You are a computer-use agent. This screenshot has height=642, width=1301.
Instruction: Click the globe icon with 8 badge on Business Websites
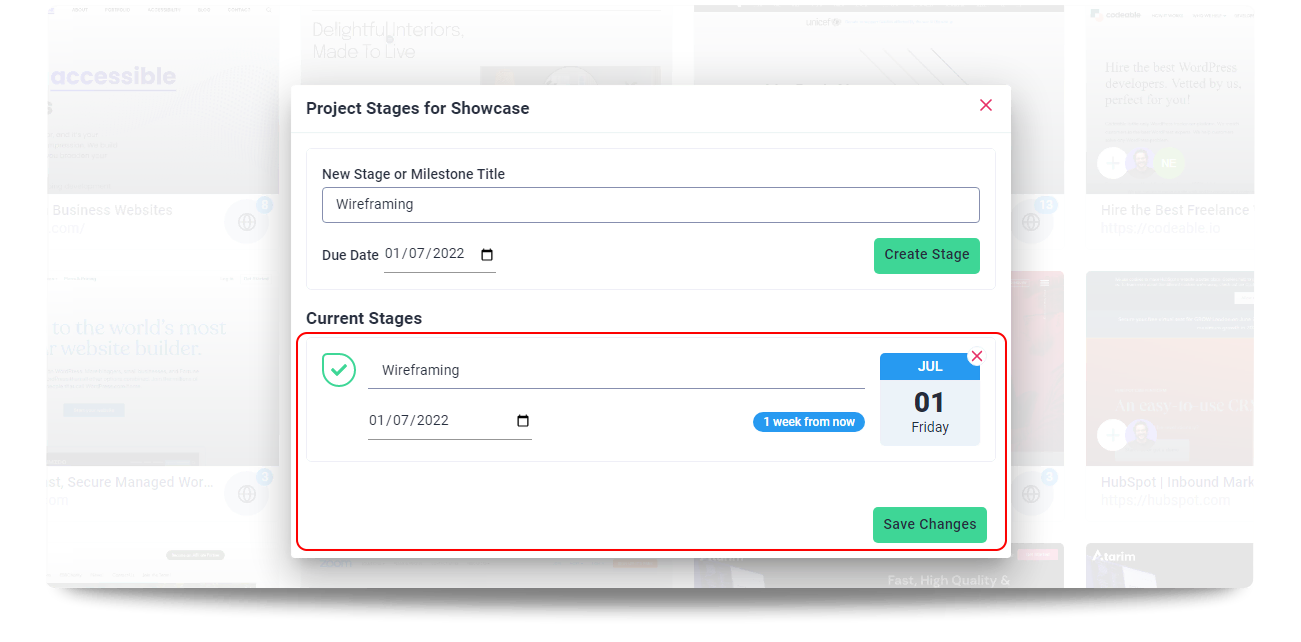pyautogui.click(x=247, y=222)
